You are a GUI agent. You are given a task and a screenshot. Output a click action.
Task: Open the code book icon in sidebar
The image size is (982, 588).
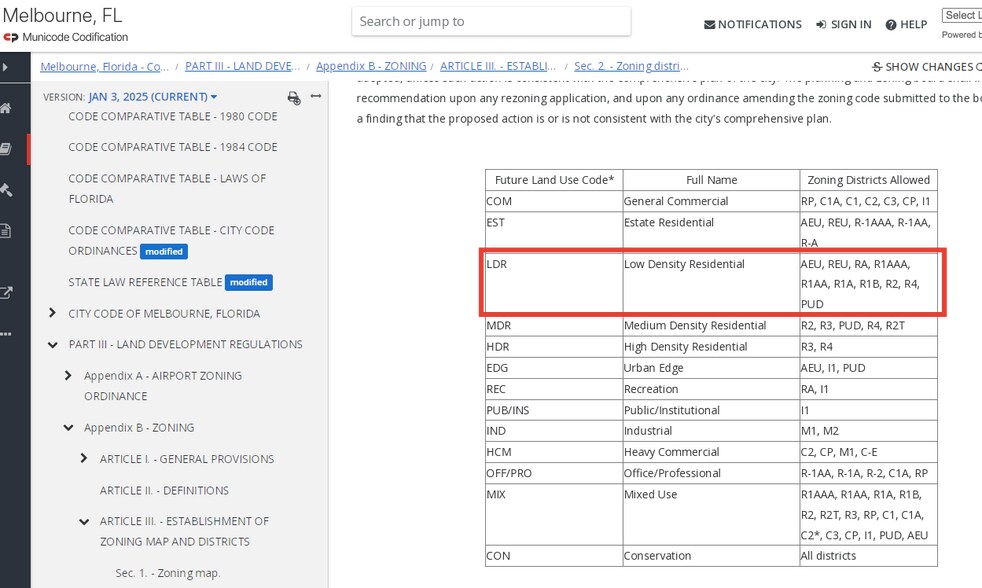coord(6,149)
